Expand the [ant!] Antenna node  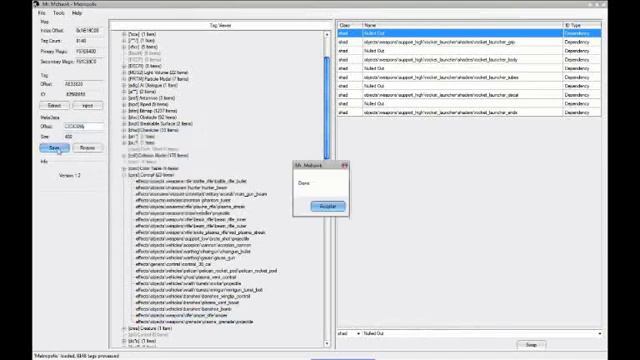tap(124, 98)
